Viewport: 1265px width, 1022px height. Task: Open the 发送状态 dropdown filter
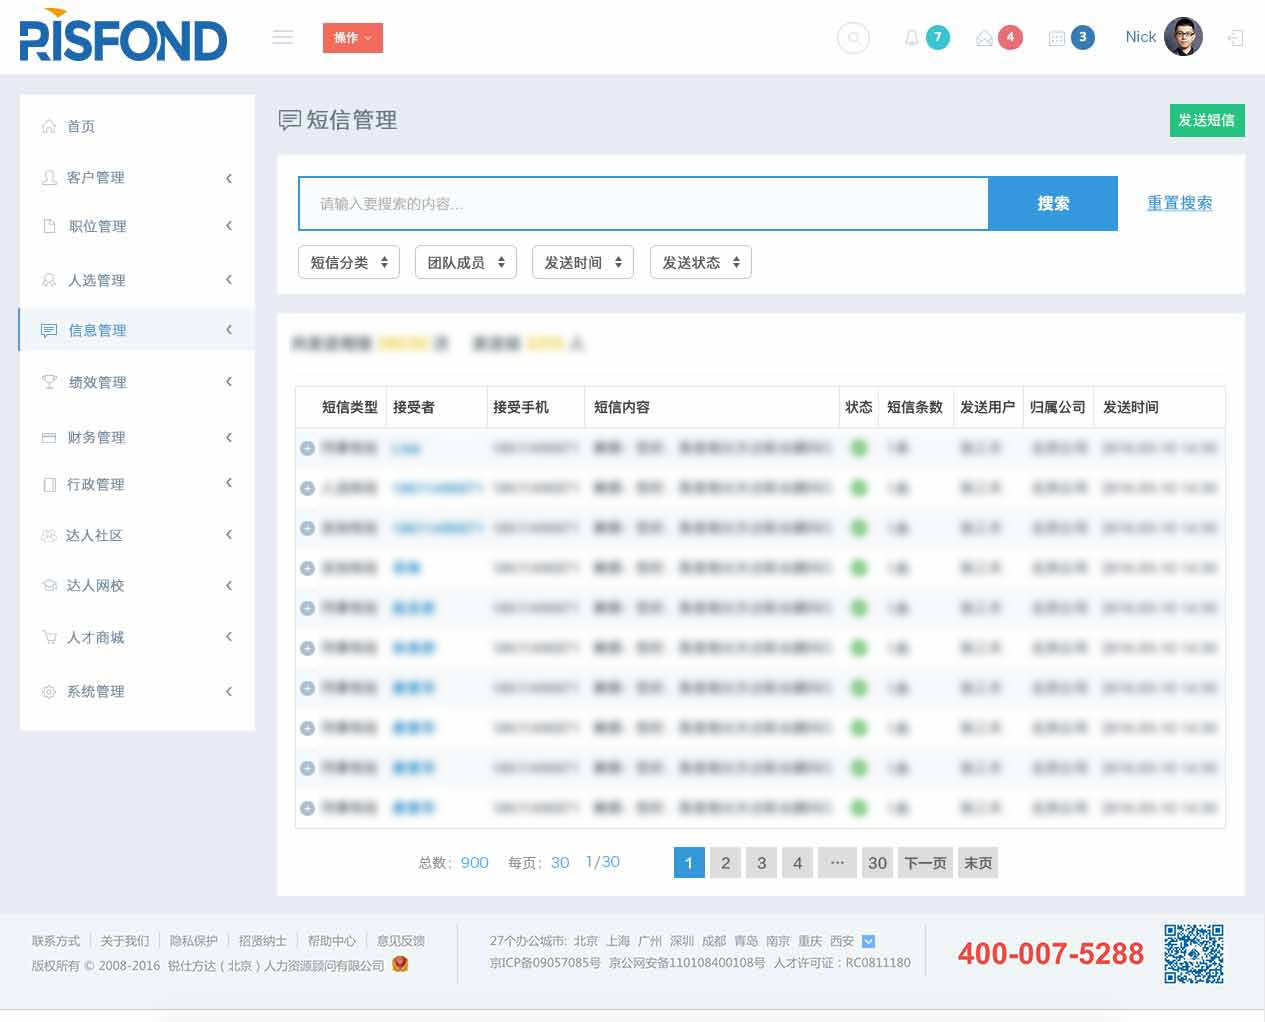700,262
